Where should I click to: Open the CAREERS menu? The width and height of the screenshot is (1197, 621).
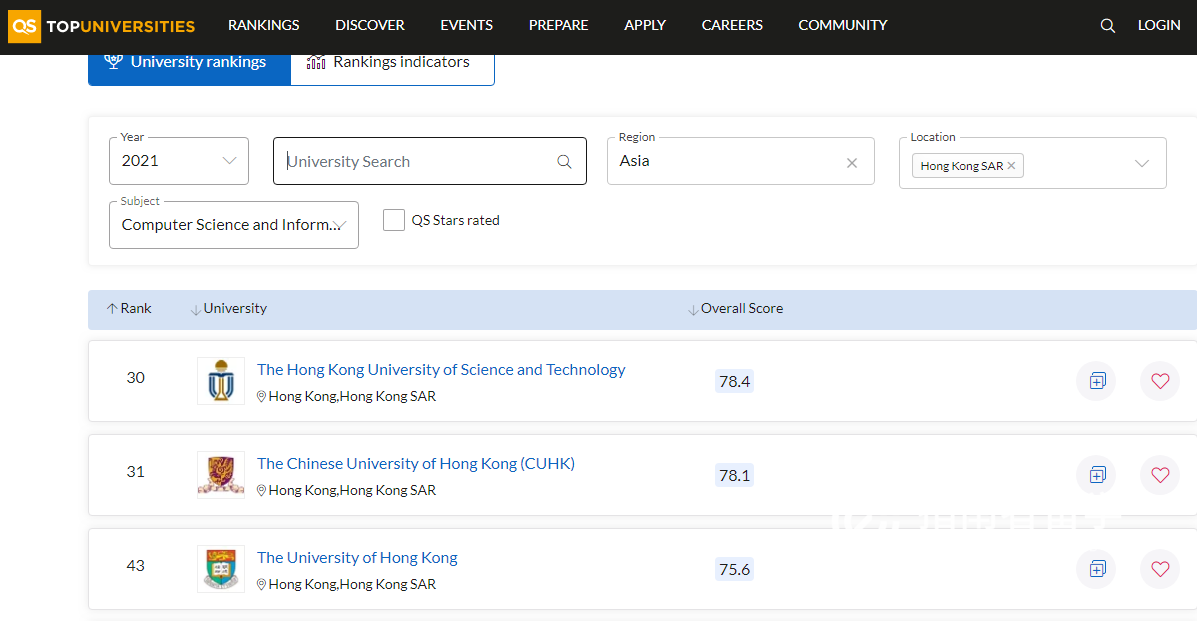point(732,26)
